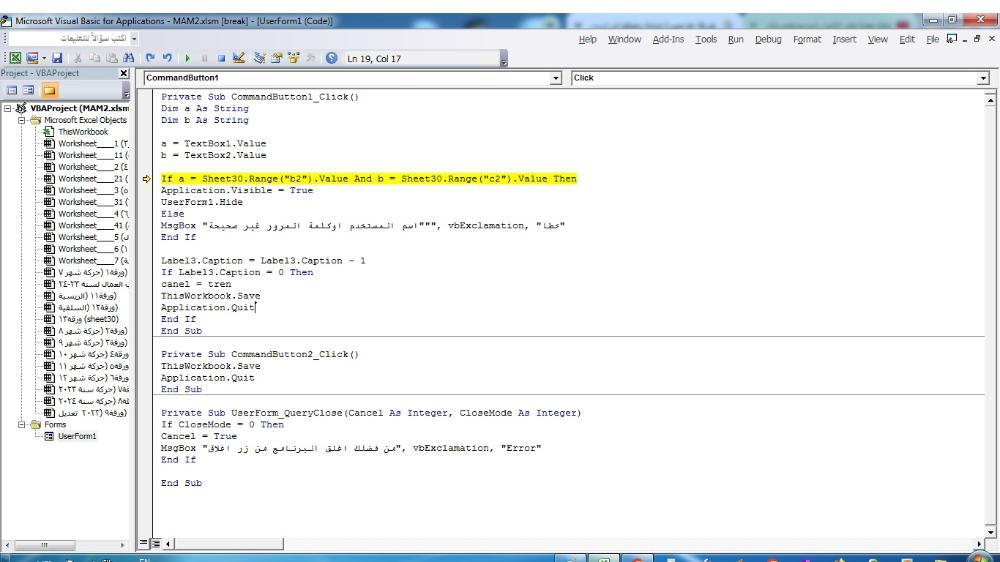Switch to Procedure View at bottom left
Image resolution: width=1000 pixels, height=562 pixels.
coord(144,543)
